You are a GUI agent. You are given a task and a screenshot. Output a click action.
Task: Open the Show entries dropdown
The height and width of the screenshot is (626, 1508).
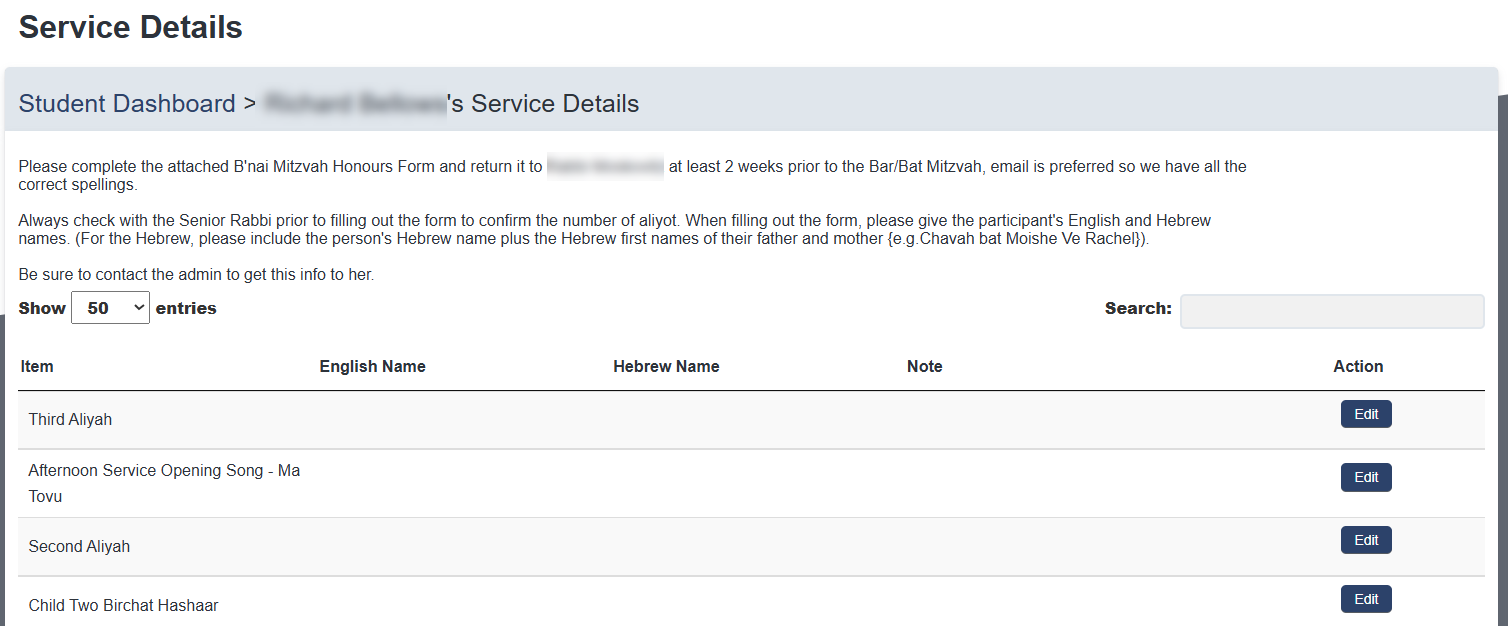[x=110, y=307]
